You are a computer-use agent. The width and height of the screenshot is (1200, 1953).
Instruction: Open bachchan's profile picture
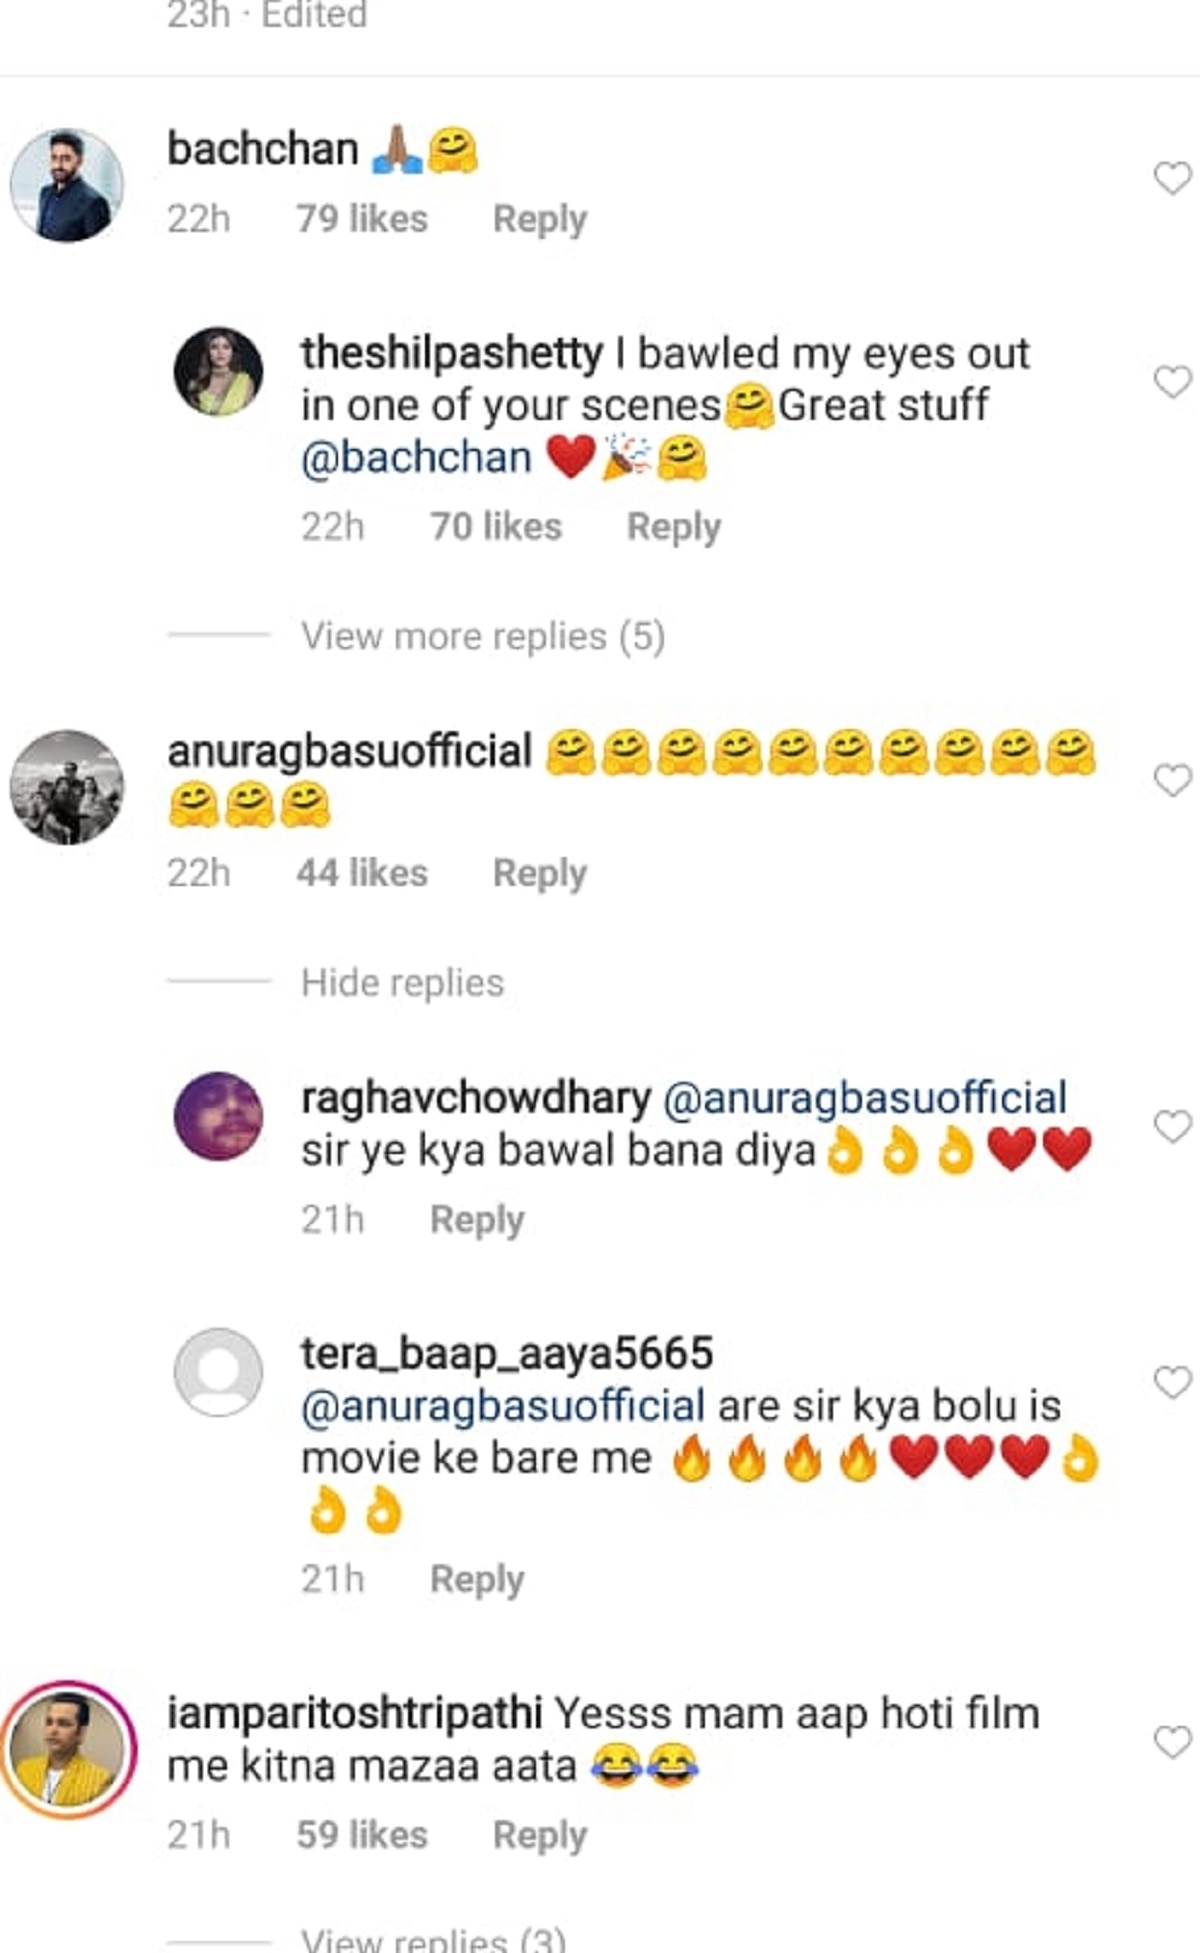tap(67, 185)
